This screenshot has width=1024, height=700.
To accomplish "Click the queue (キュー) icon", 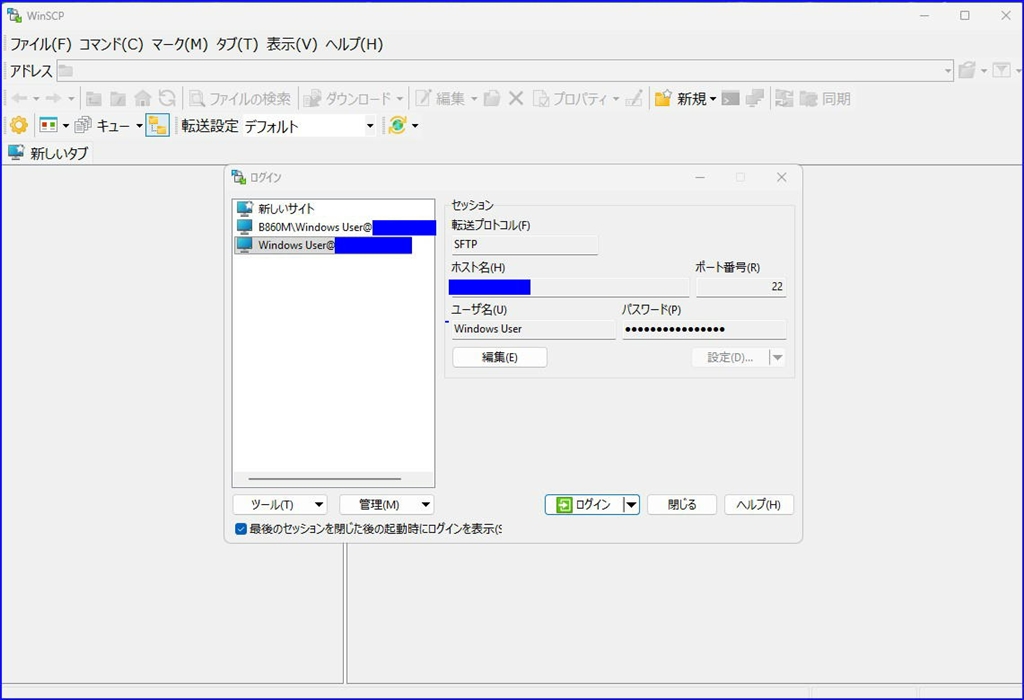I will (x=83, y=125).
